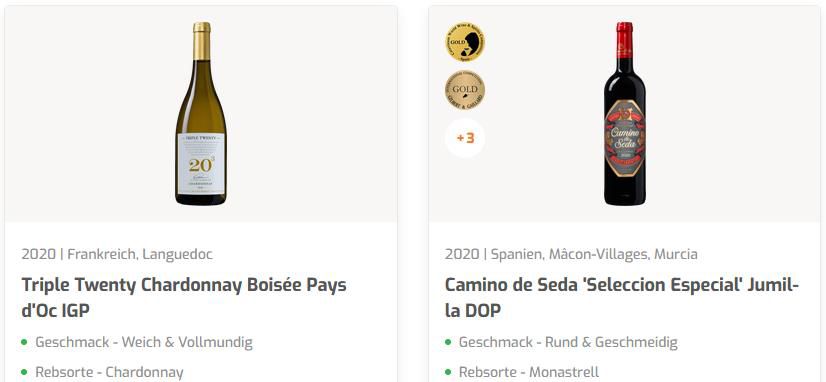Open the Triple Twenty Chardonnay bottle image
The image size is (826, 382).
[x=201, y=113]
